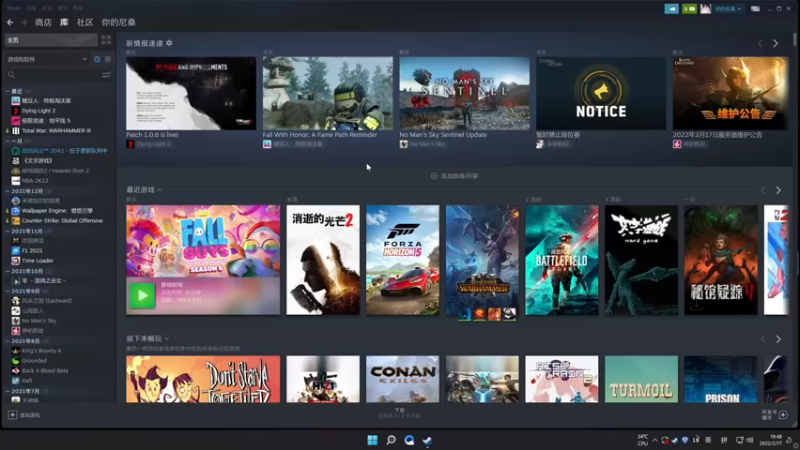Select Wallpaper Engine in the game list
The height and width of the screenshot is (450, 800).
pyautogui.click(x=57, y=211)
